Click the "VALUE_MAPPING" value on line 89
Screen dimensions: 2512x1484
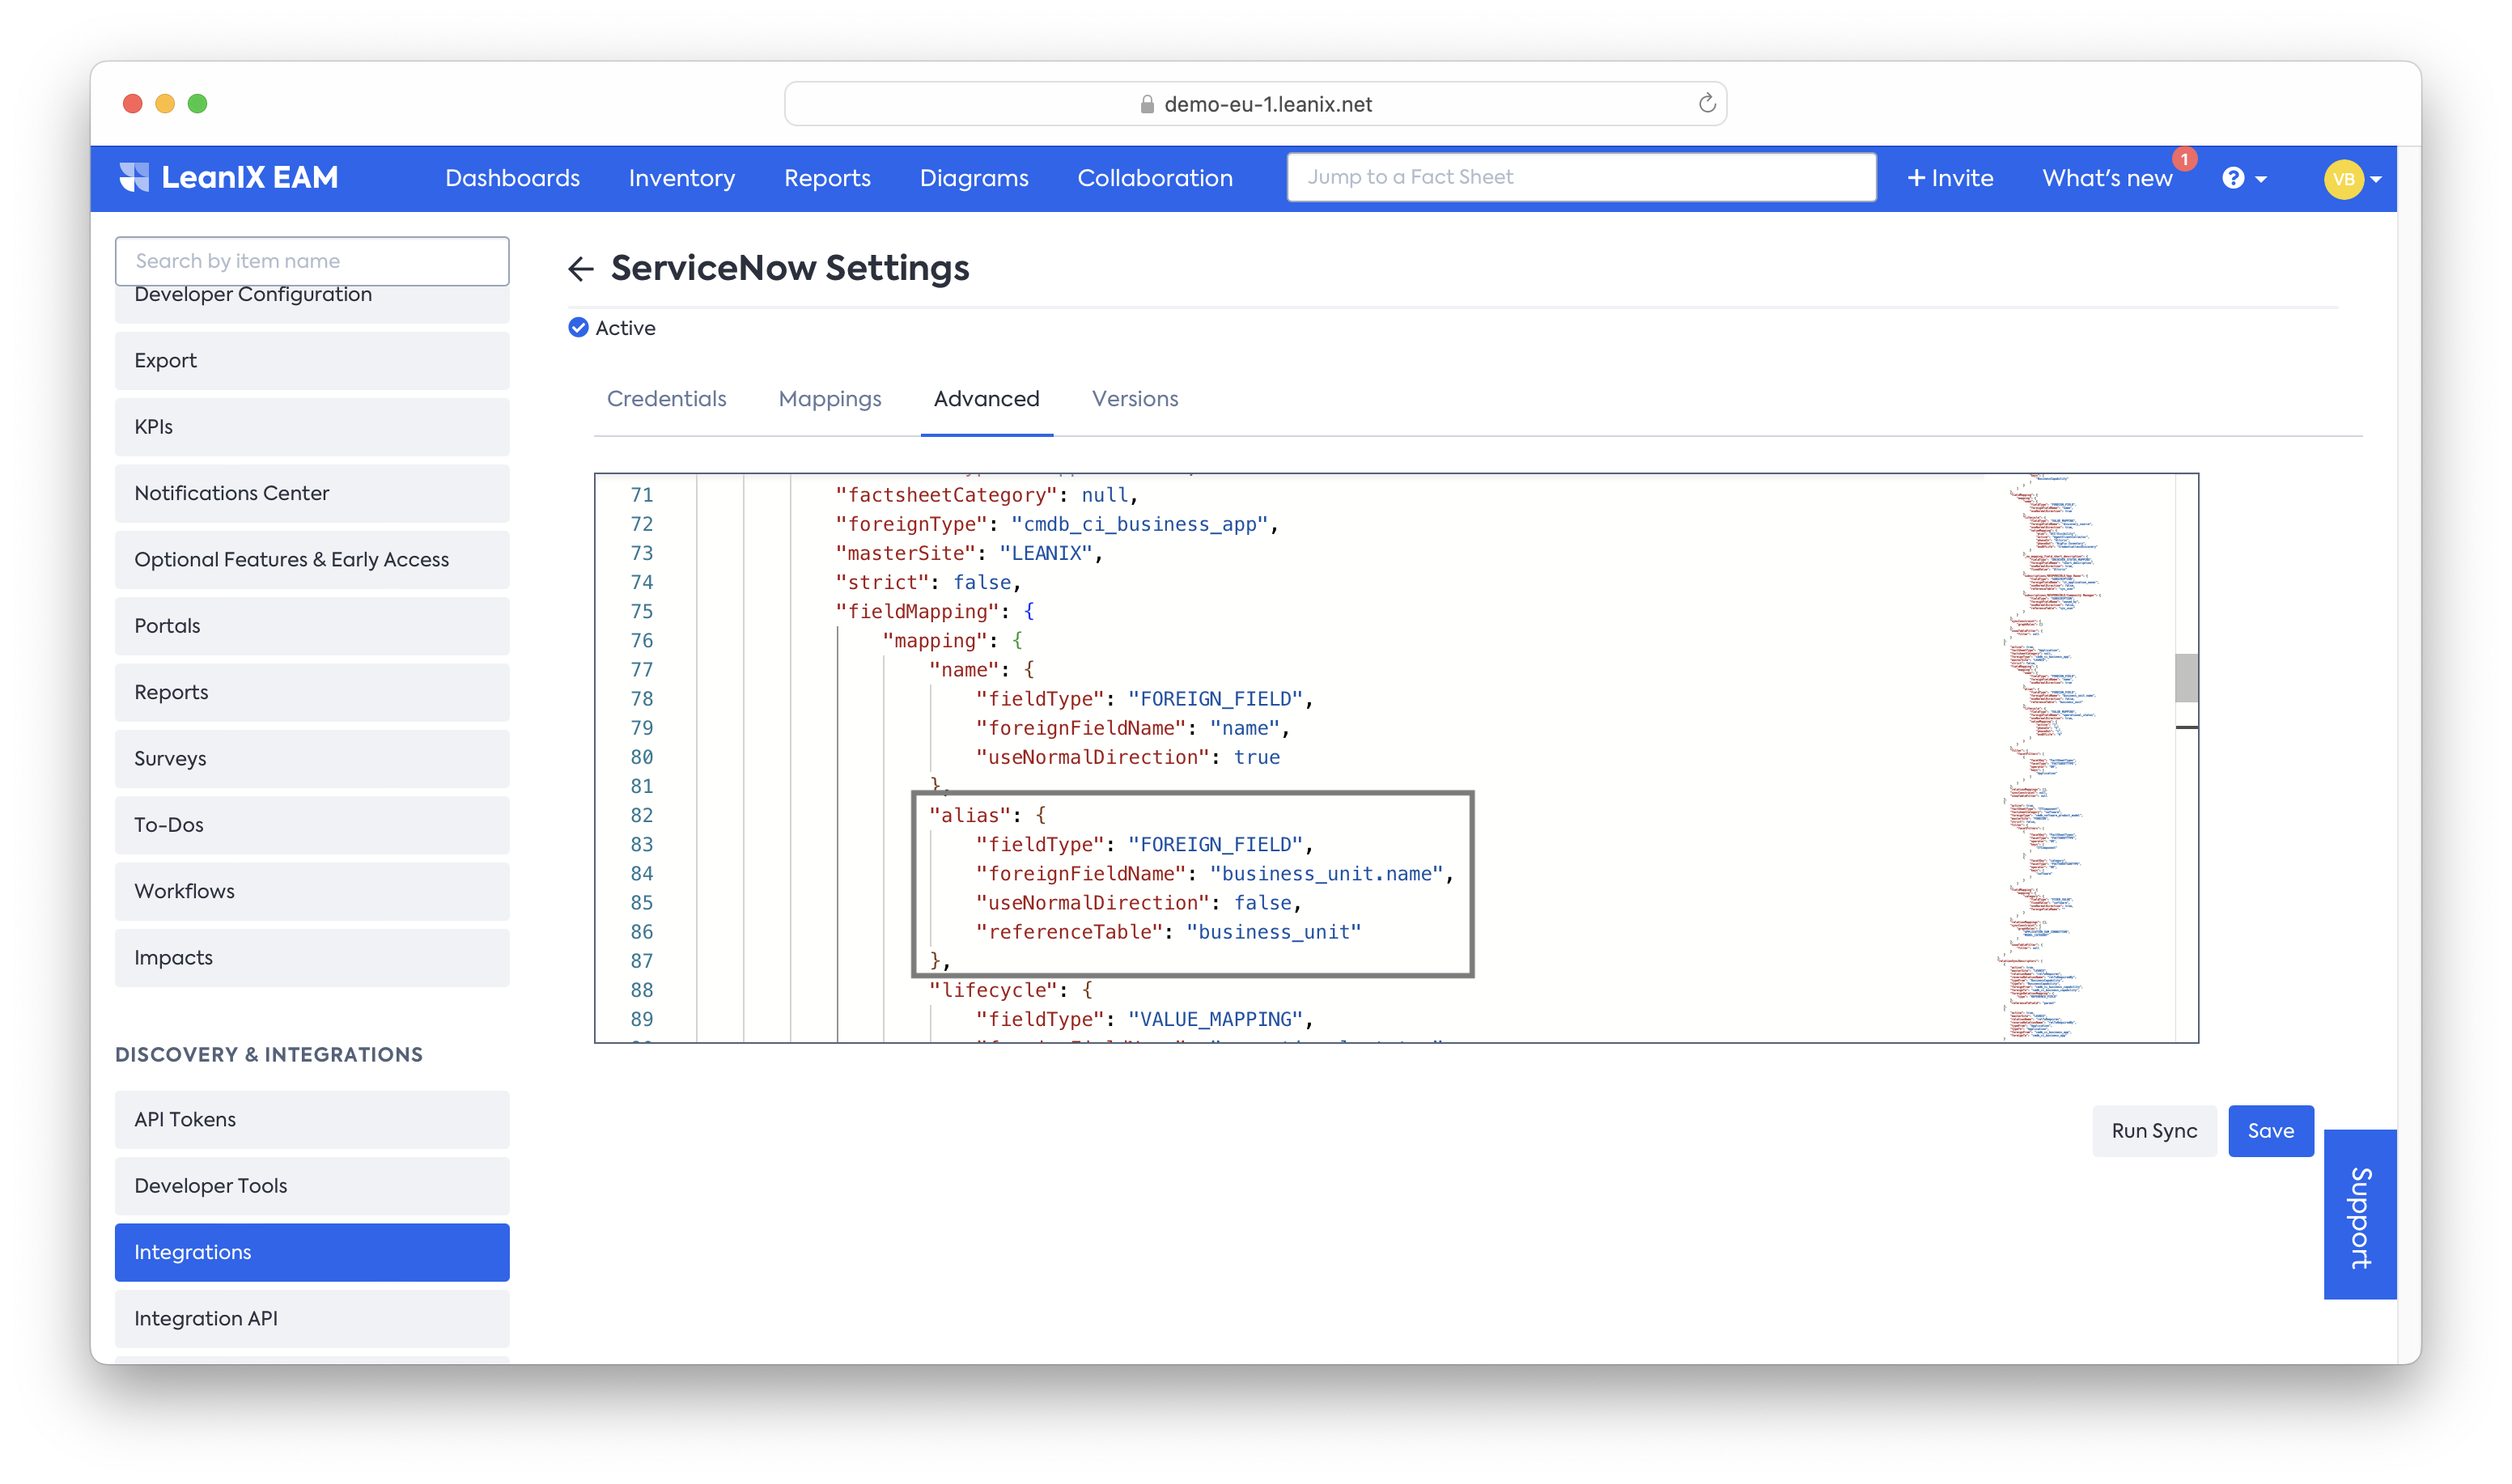1215,1019
